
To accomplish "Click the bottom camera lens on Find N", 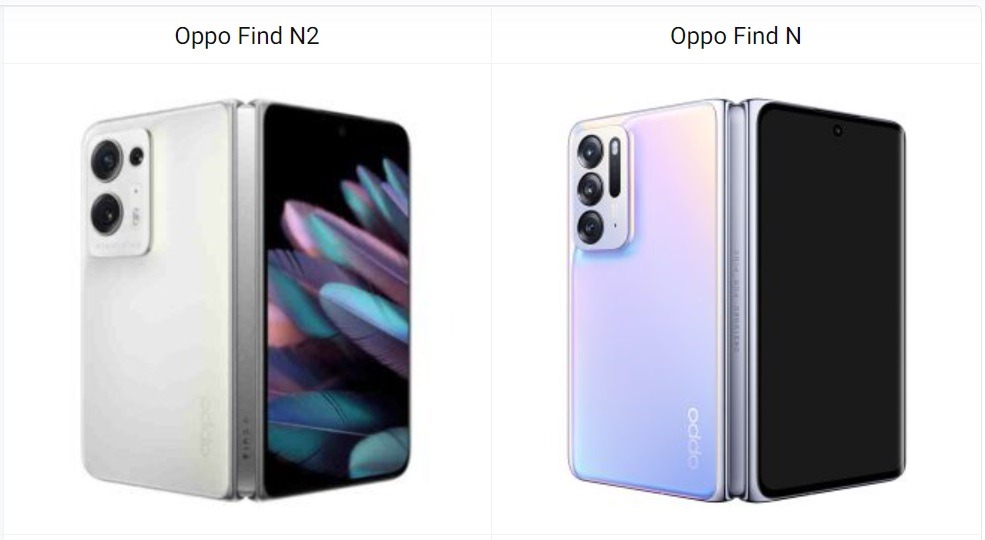I will (x=590, y=227).
